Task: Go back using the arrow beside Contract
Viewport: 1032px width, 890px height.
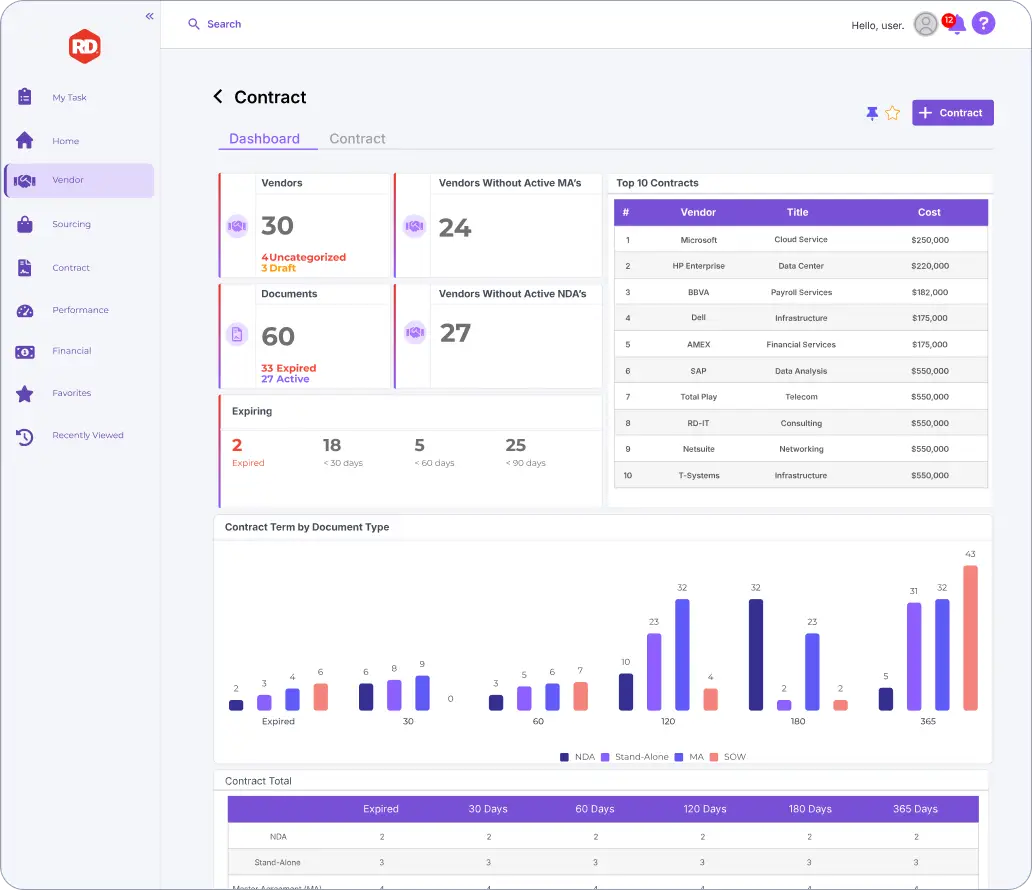Action: point(218,97)
